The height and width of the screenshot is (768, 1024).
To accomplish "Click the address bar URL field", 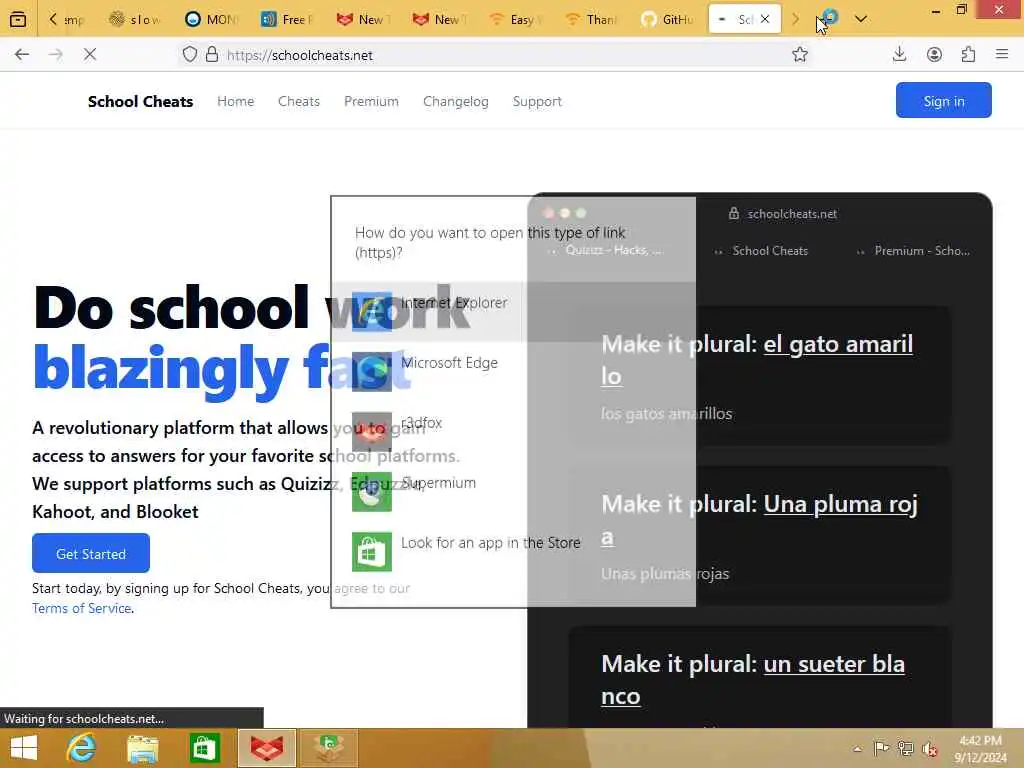I will coord(496,55).
